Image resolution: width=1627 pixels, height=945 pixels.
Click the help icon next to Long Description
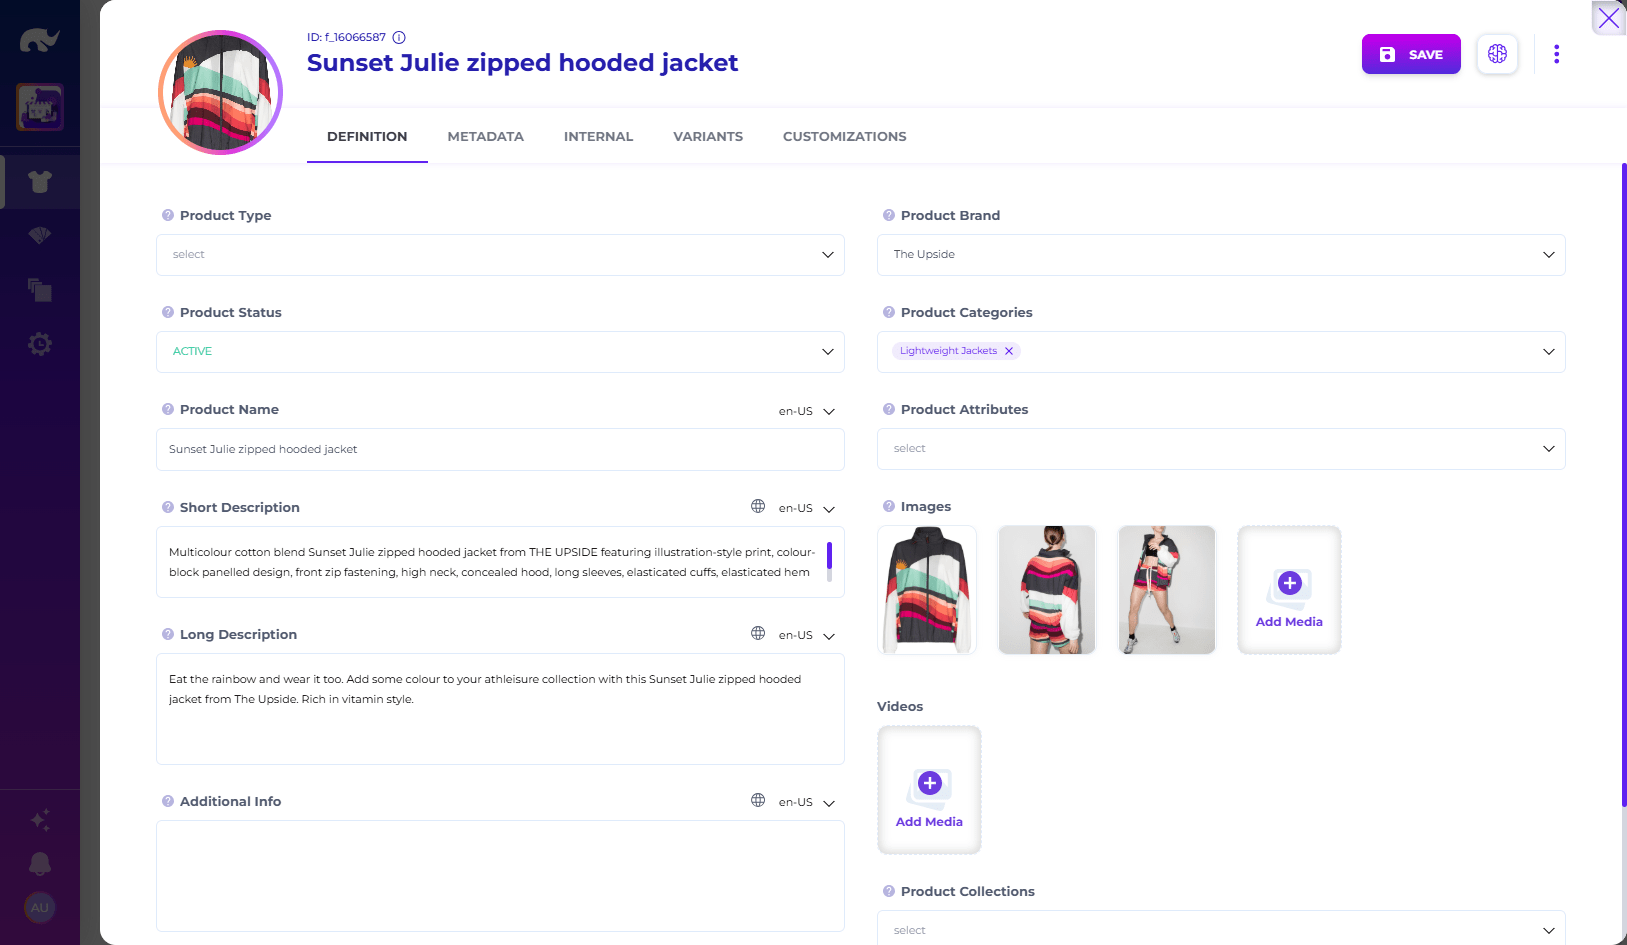click(x=168, y=634)
